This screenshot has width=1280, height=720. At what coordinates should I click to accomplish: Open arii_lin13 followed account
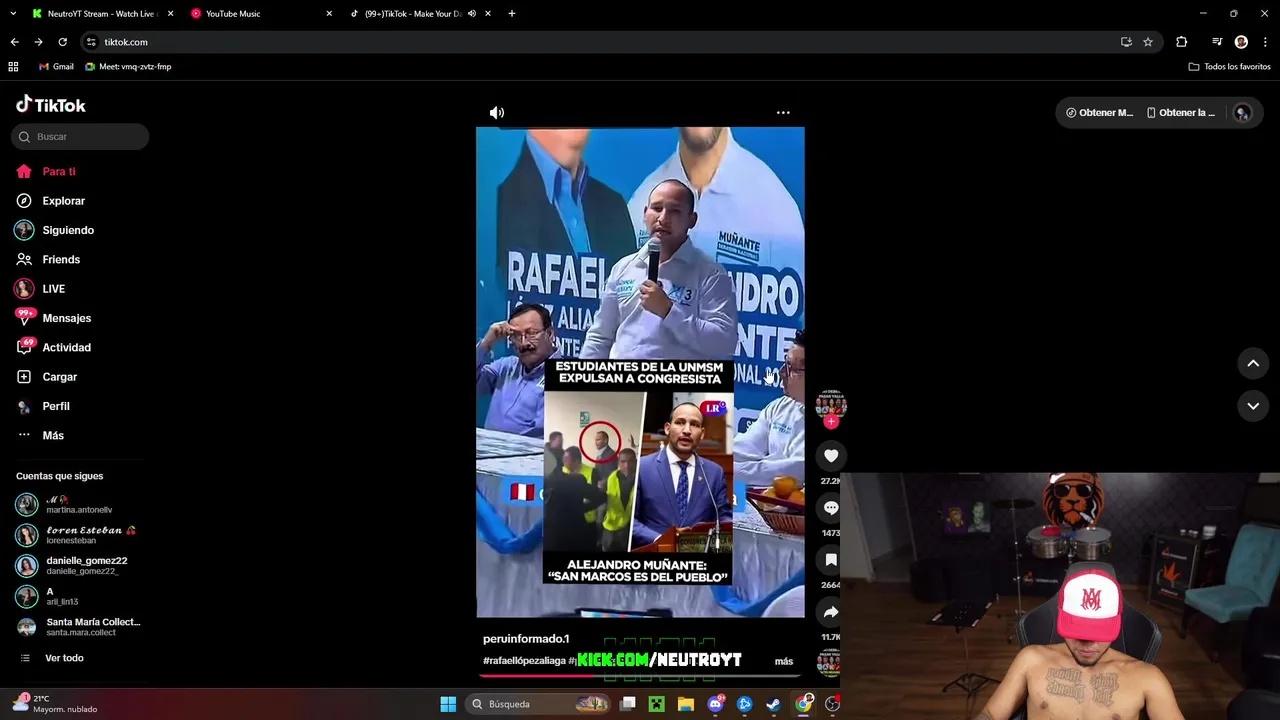[x=48, y=597]
